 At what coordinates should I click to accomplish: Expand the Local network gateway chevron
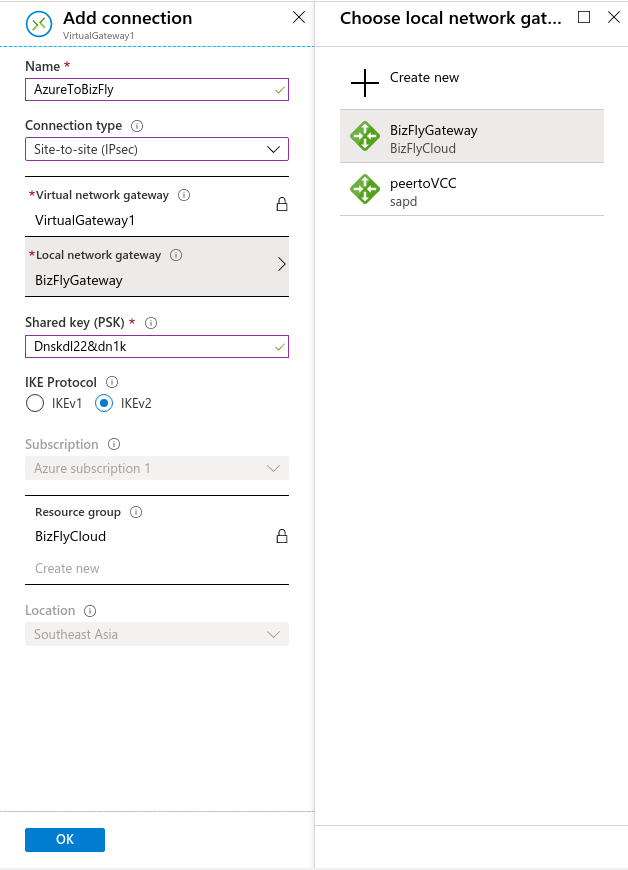point(281,264)
